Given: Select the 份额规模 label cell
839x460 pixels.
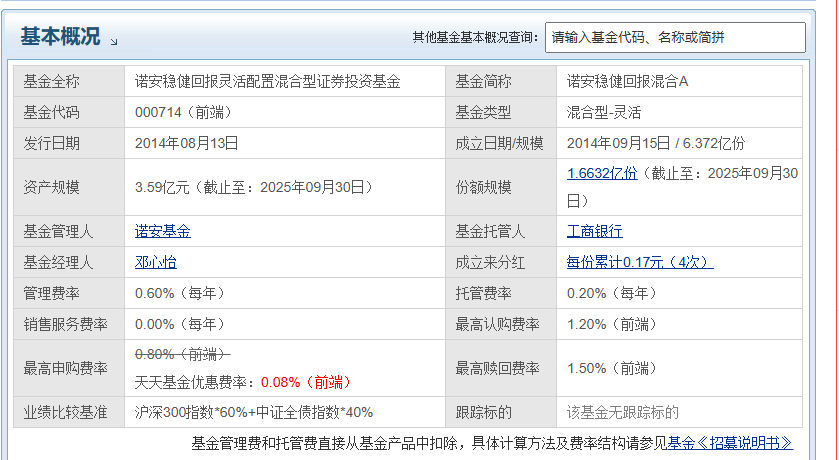Looking at the screenshot, I should coord(501,187).
